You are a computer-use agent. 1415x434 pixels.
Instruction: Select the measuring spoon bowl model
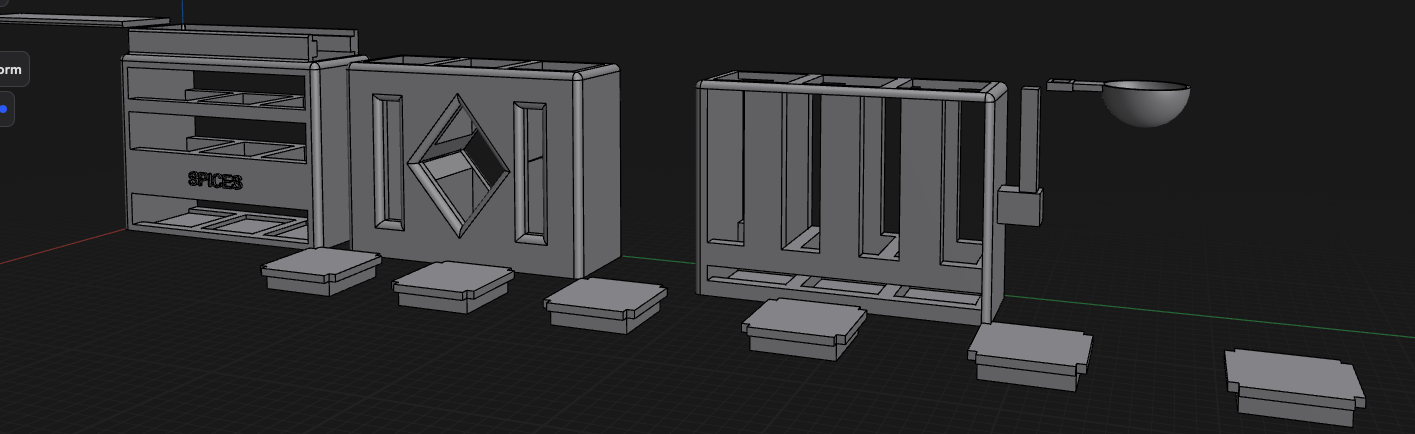(x=1146, y=104)
